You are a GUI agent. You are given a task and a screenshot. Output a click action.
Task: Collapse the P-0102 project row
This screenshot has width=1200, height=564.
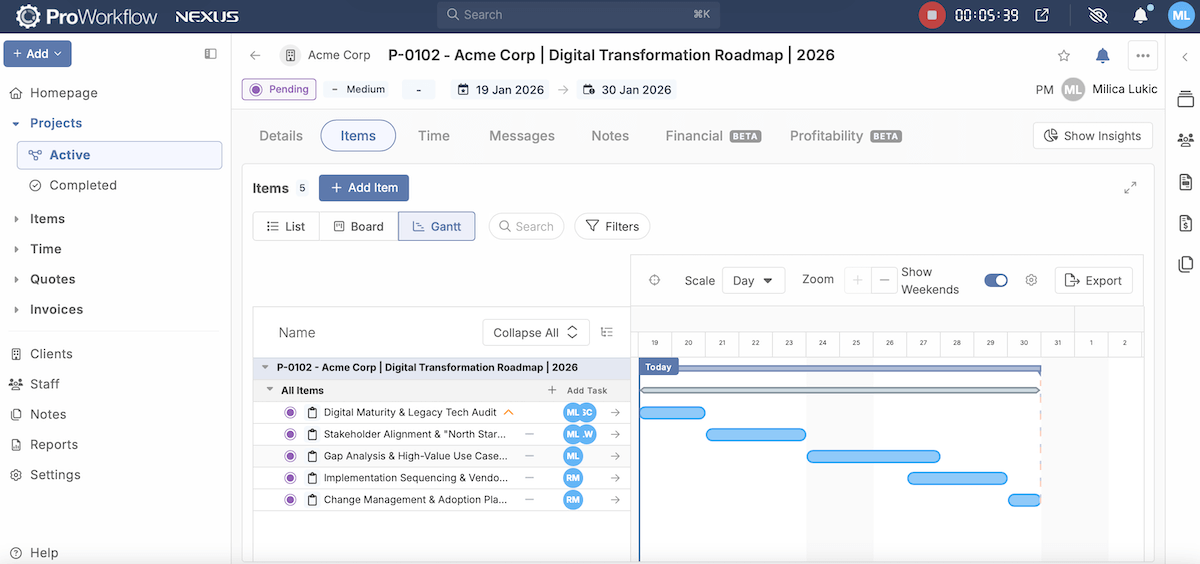pos(265,367)
